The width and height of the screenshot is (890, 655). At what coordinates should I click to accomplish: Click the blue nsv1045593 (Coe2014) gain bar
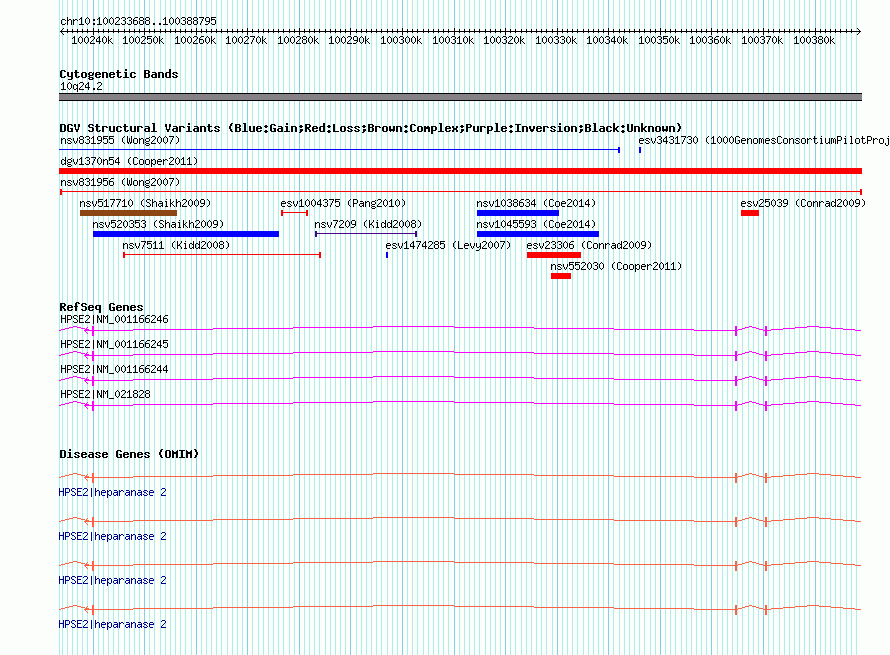tap(538, 234)
